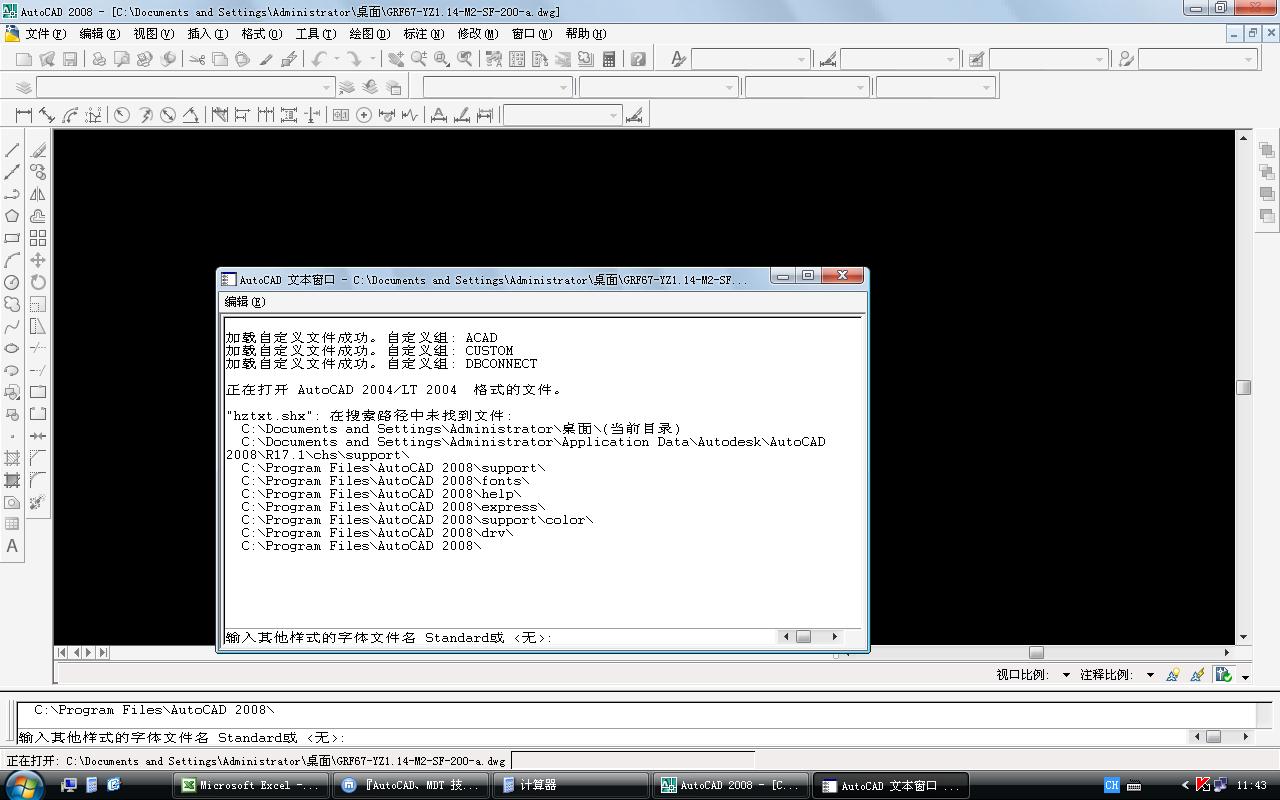Select the Mirror tool
Screen dimensions: 1280x800
38,194
